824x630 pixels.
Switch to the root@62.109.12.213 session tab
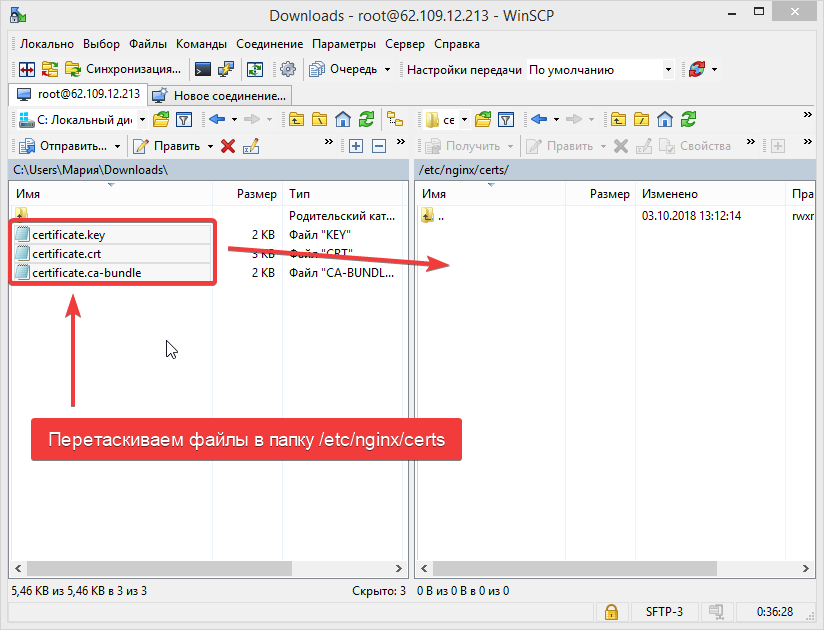[x=78, y=95]
